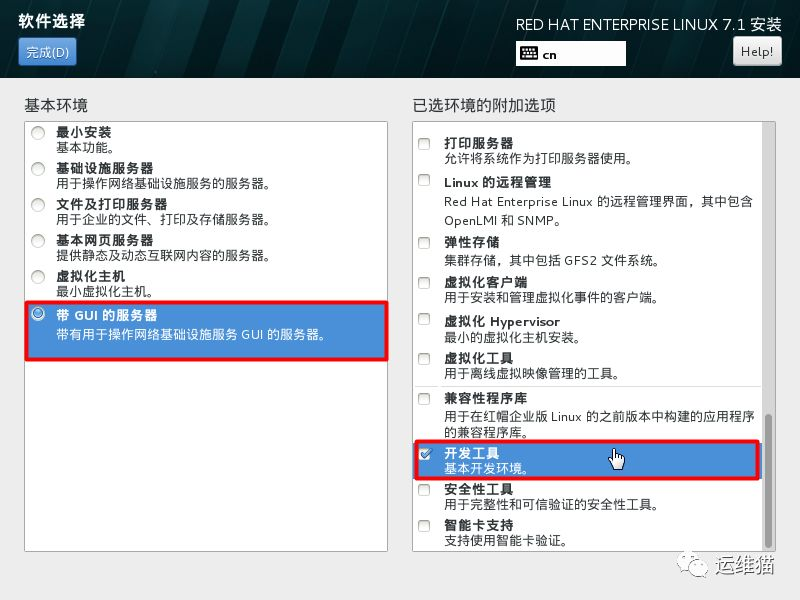Click the text 用于完整性和可信验证的安全性工具。
Image resolution: width=800 pixels, height=600 pixels.
coord(551,505)
